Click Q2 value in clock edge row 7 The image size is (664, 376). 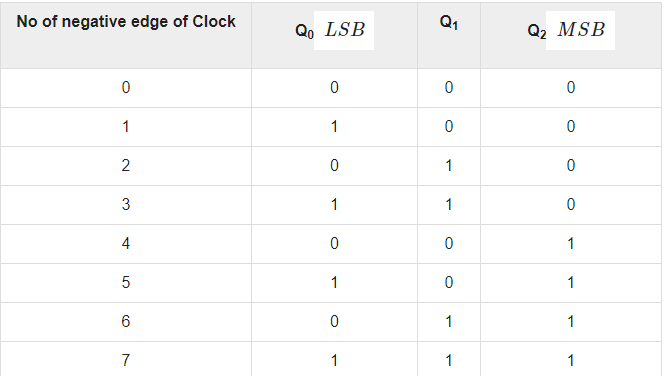(x=571, y=359)
